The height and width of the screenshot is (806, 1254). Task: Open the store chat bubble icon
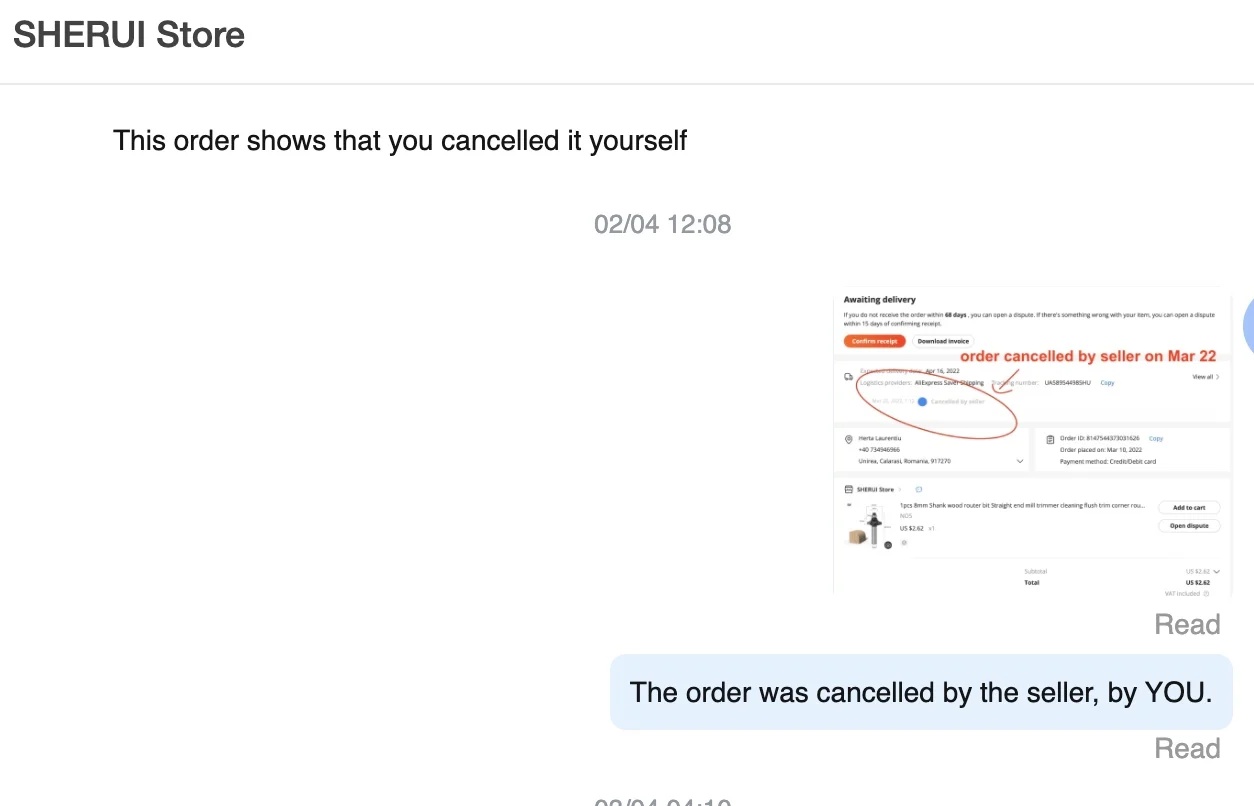click(x=919, y=490)
